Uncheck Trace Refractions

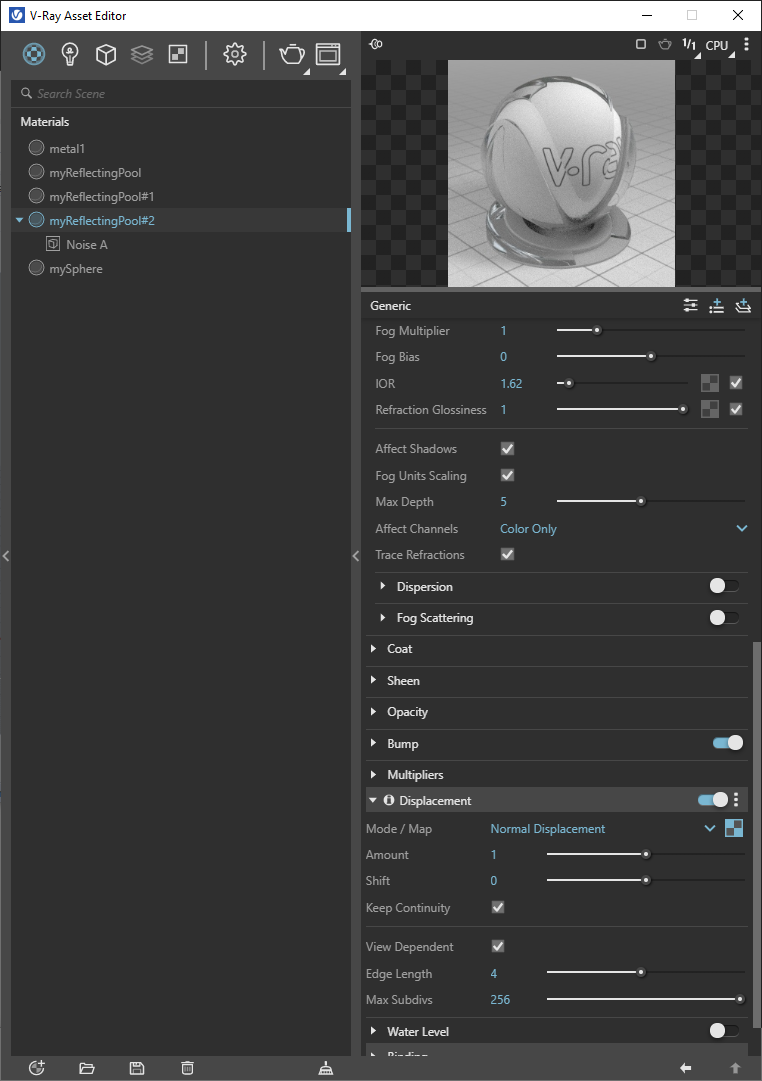508,554
